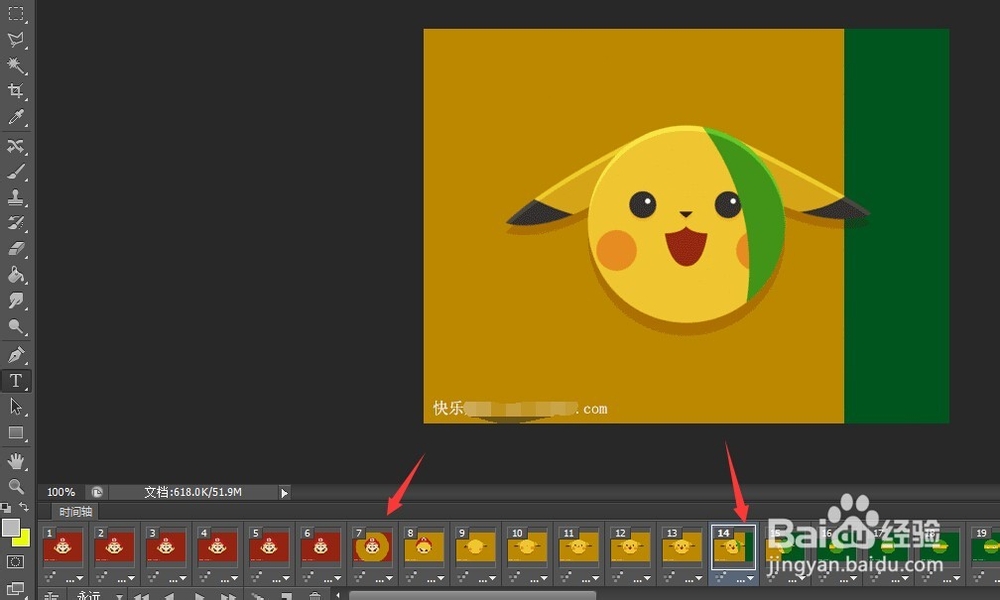
Task: Go to the next frame
Action: click(228, 596)
